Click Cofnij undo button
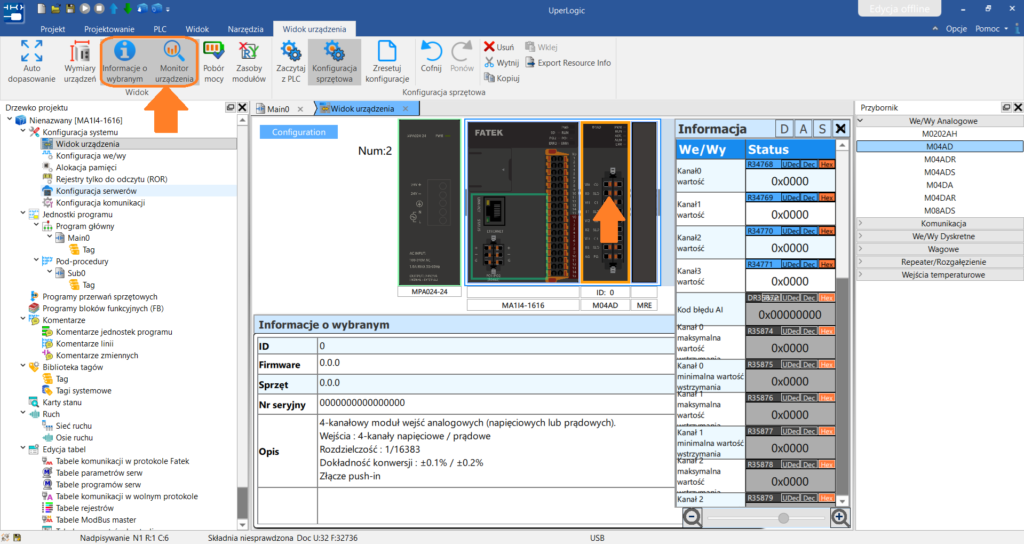This screenshot has height=544, width=1024. 431,57
